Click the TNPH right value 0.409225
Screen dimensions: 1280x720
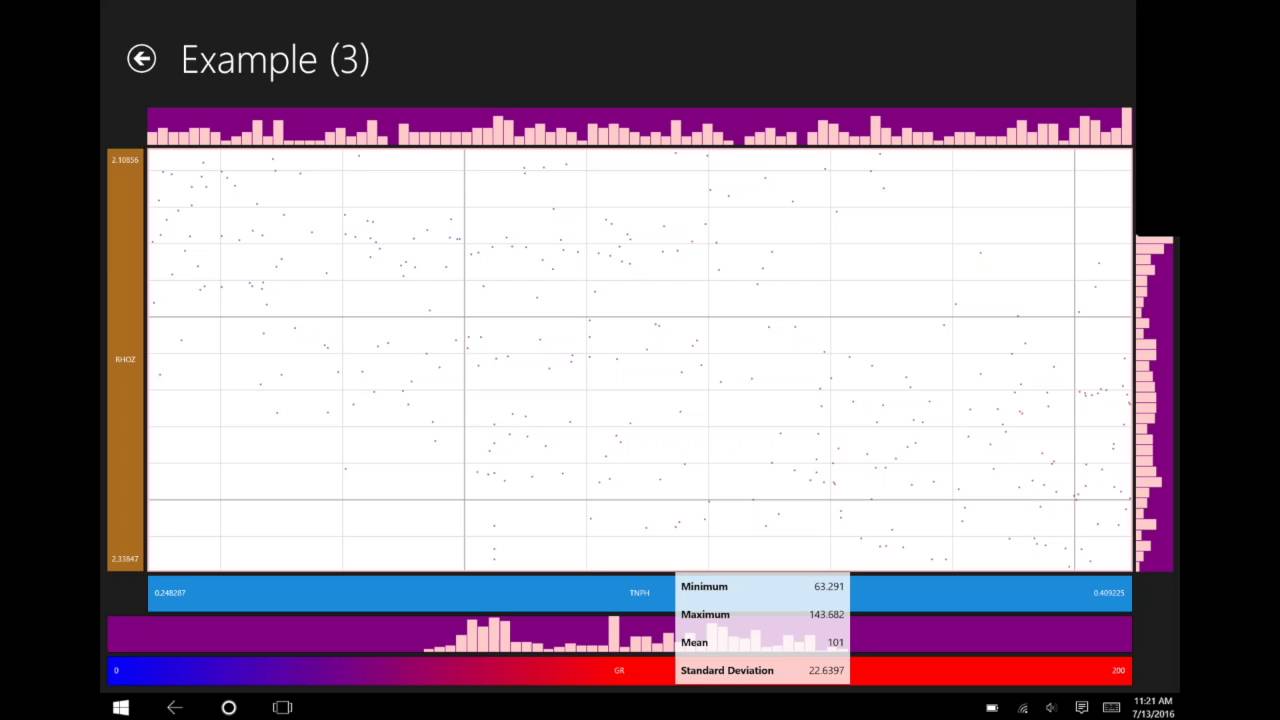1109,593
